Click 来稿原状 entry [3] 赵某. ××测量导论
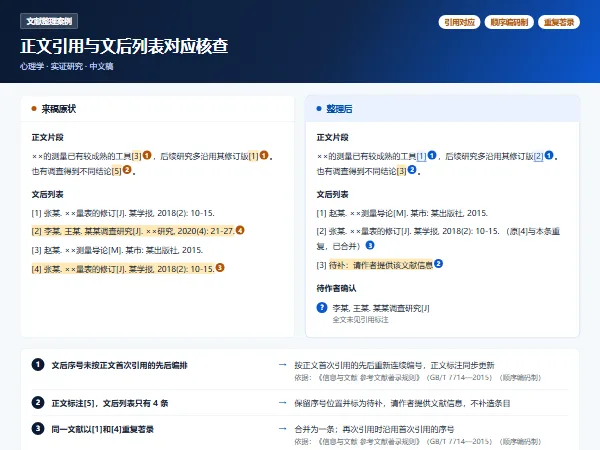The width and height of the screenshot is (600, 450). [117, 250]
